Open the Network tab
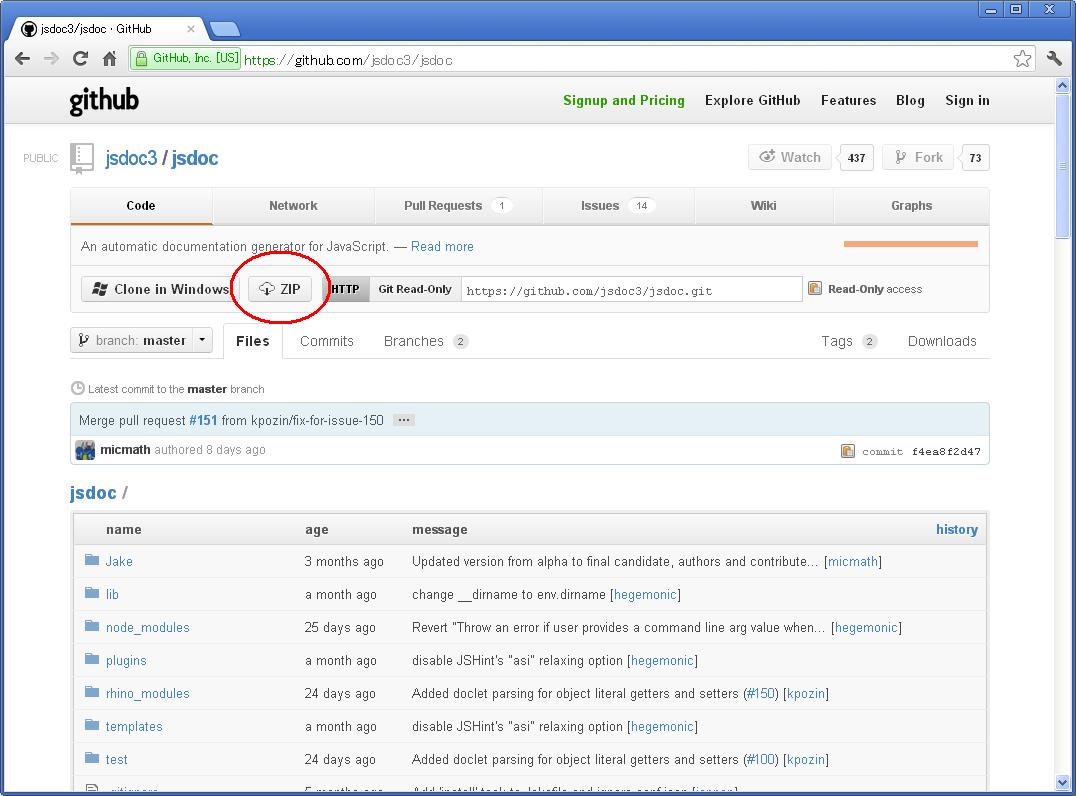The height and width of the screenshot is (796, 1076). (x=293, y=206)
